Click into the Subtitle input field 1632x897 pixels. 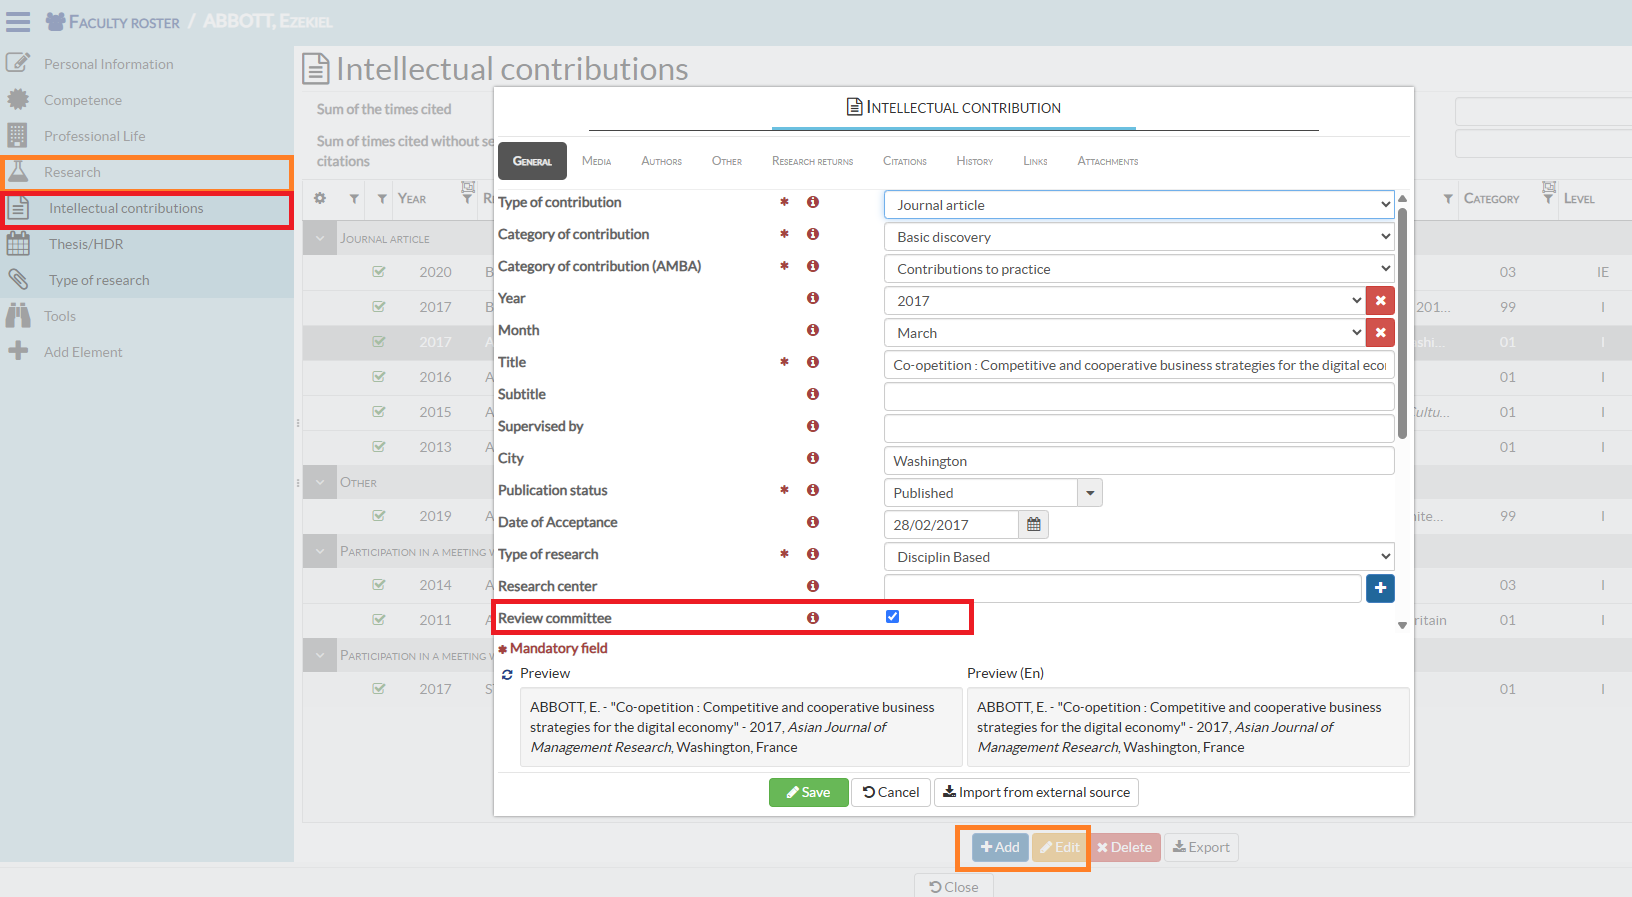(1138, 397)
